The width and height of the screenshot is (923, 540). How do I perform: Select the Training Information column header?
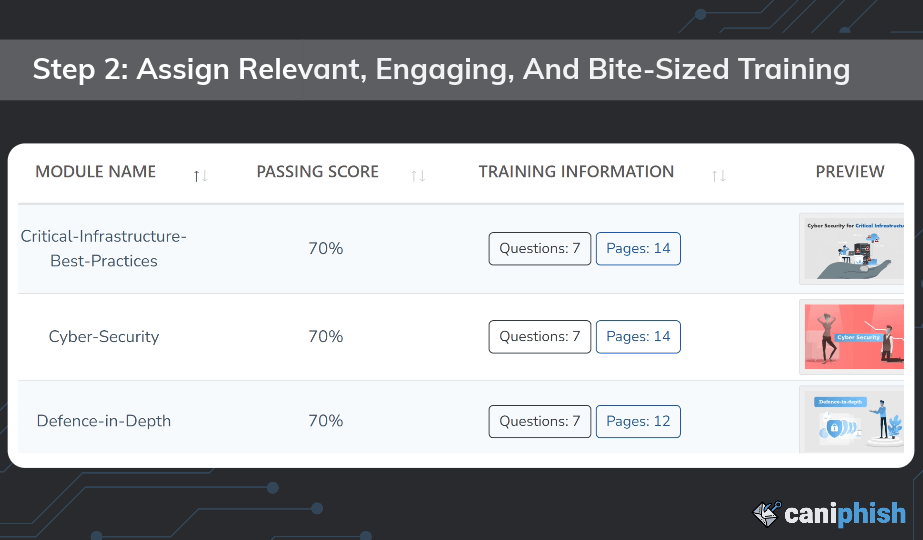pyautogui.click(x=576, y=172)
